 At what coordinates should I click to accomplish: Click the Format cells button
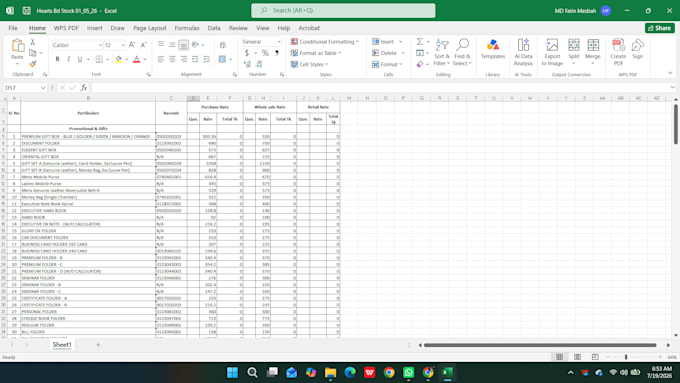pos(386,64)
